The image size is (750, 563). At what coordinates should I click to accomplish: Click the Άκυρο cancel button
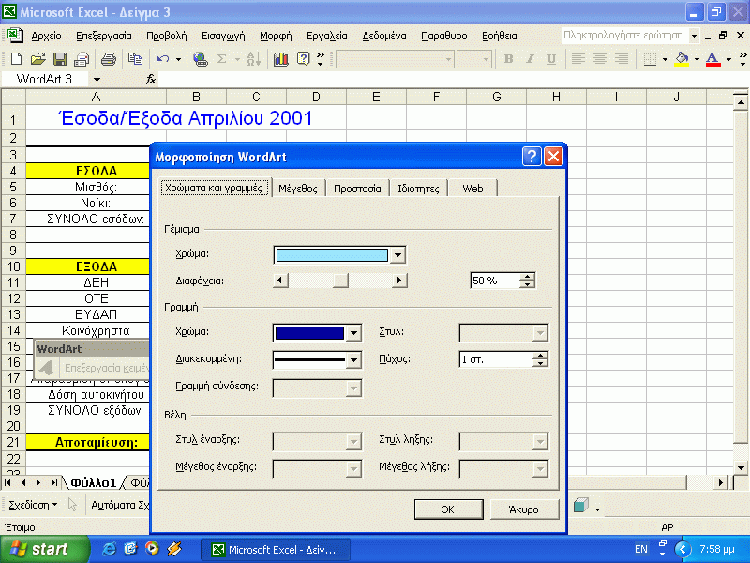point(524,509)
